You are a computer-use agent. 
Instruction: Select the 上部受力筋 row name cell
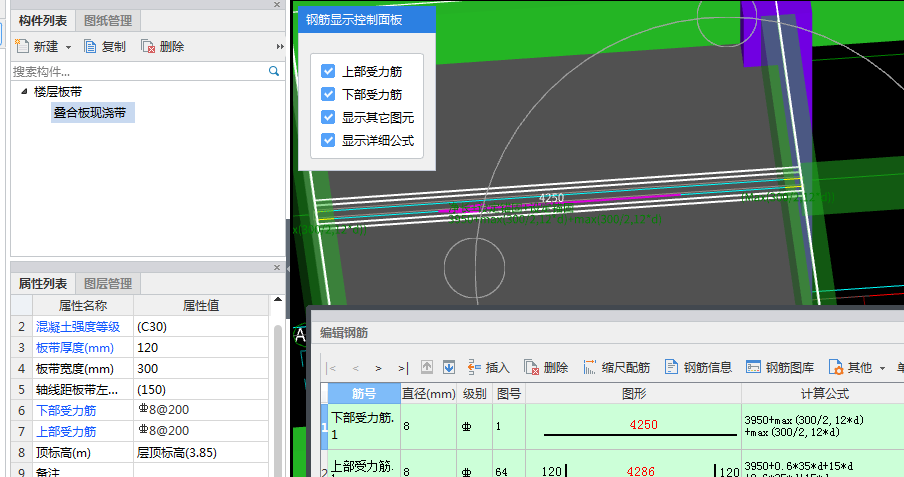(x=364, y=464)
